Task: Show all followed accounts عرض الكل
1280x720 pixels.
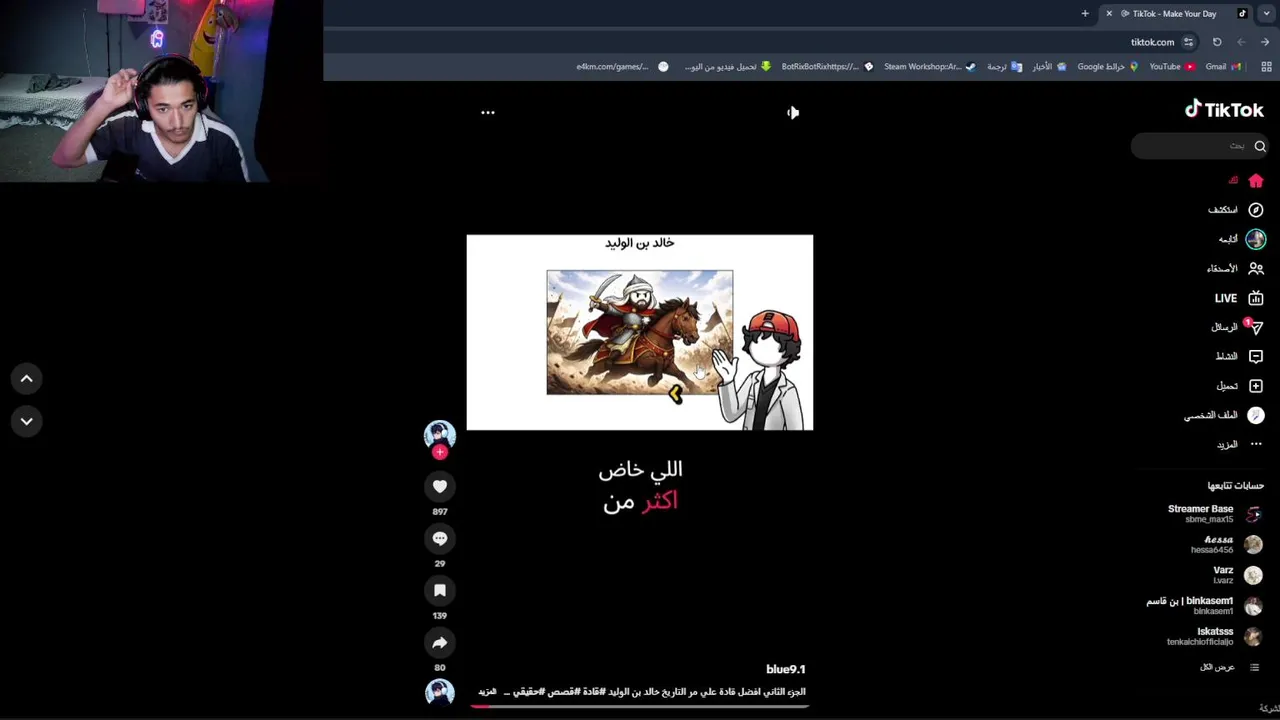Action: [1217, 667]
